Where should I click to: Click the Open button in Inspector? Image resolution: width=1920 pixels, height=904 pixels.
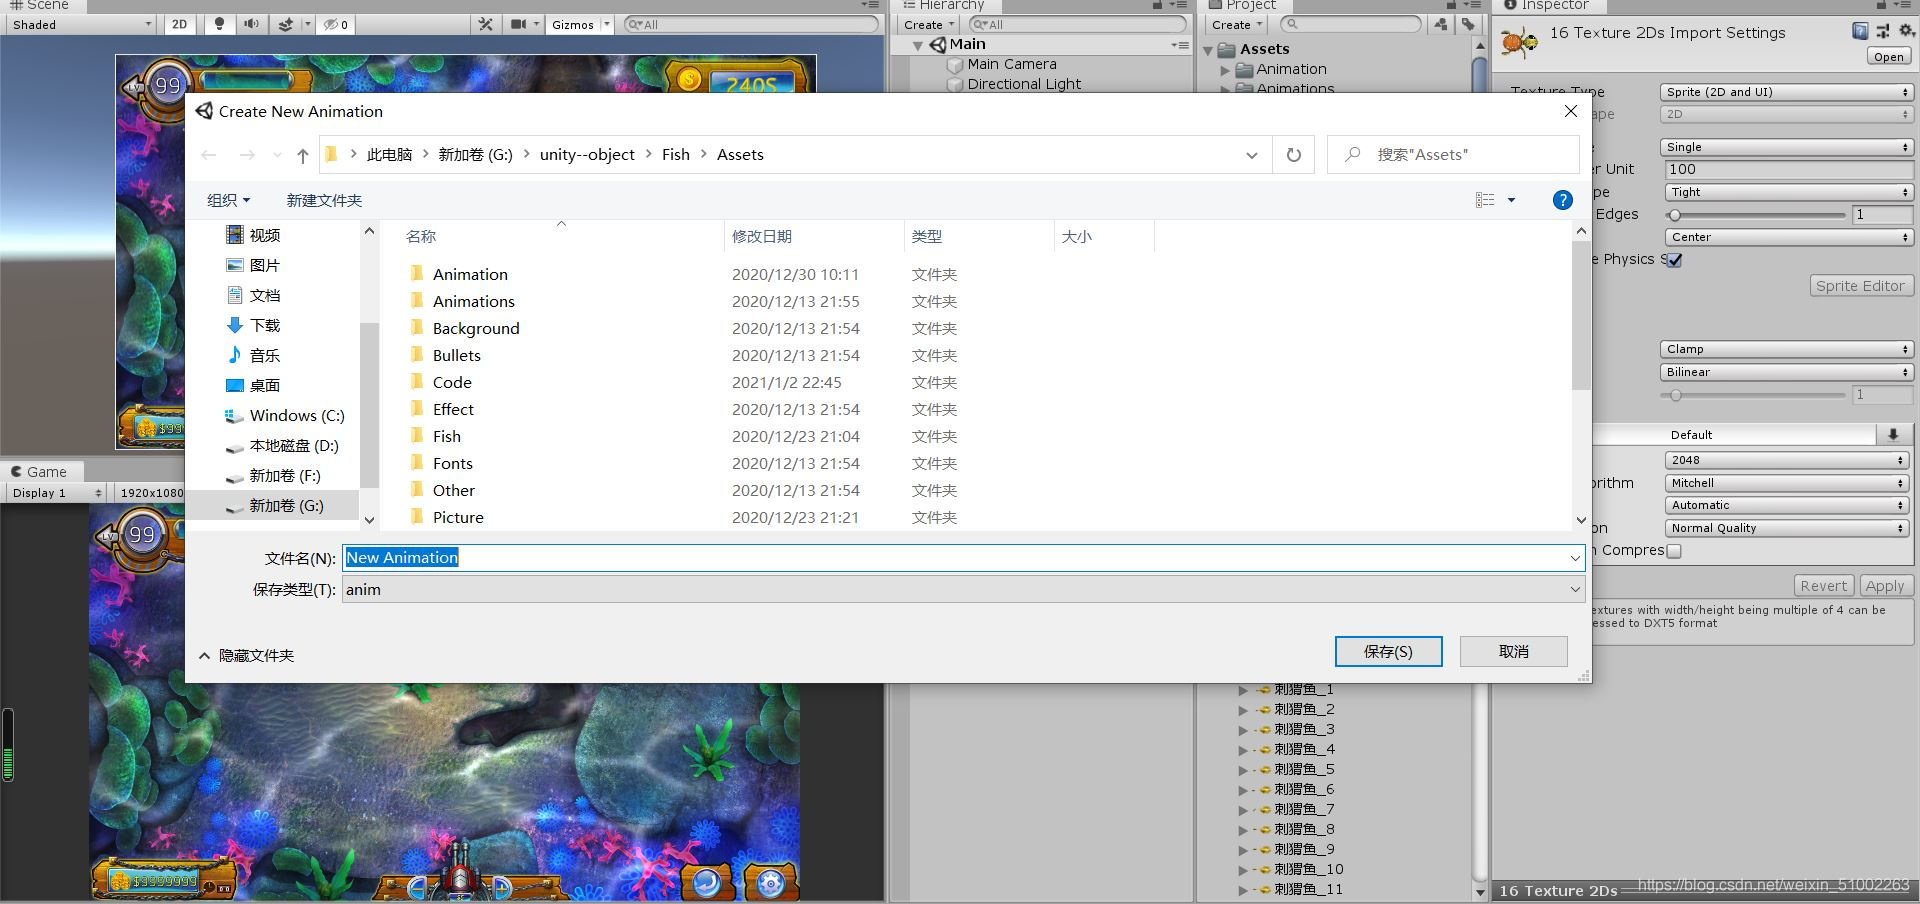click(1888, 57)
